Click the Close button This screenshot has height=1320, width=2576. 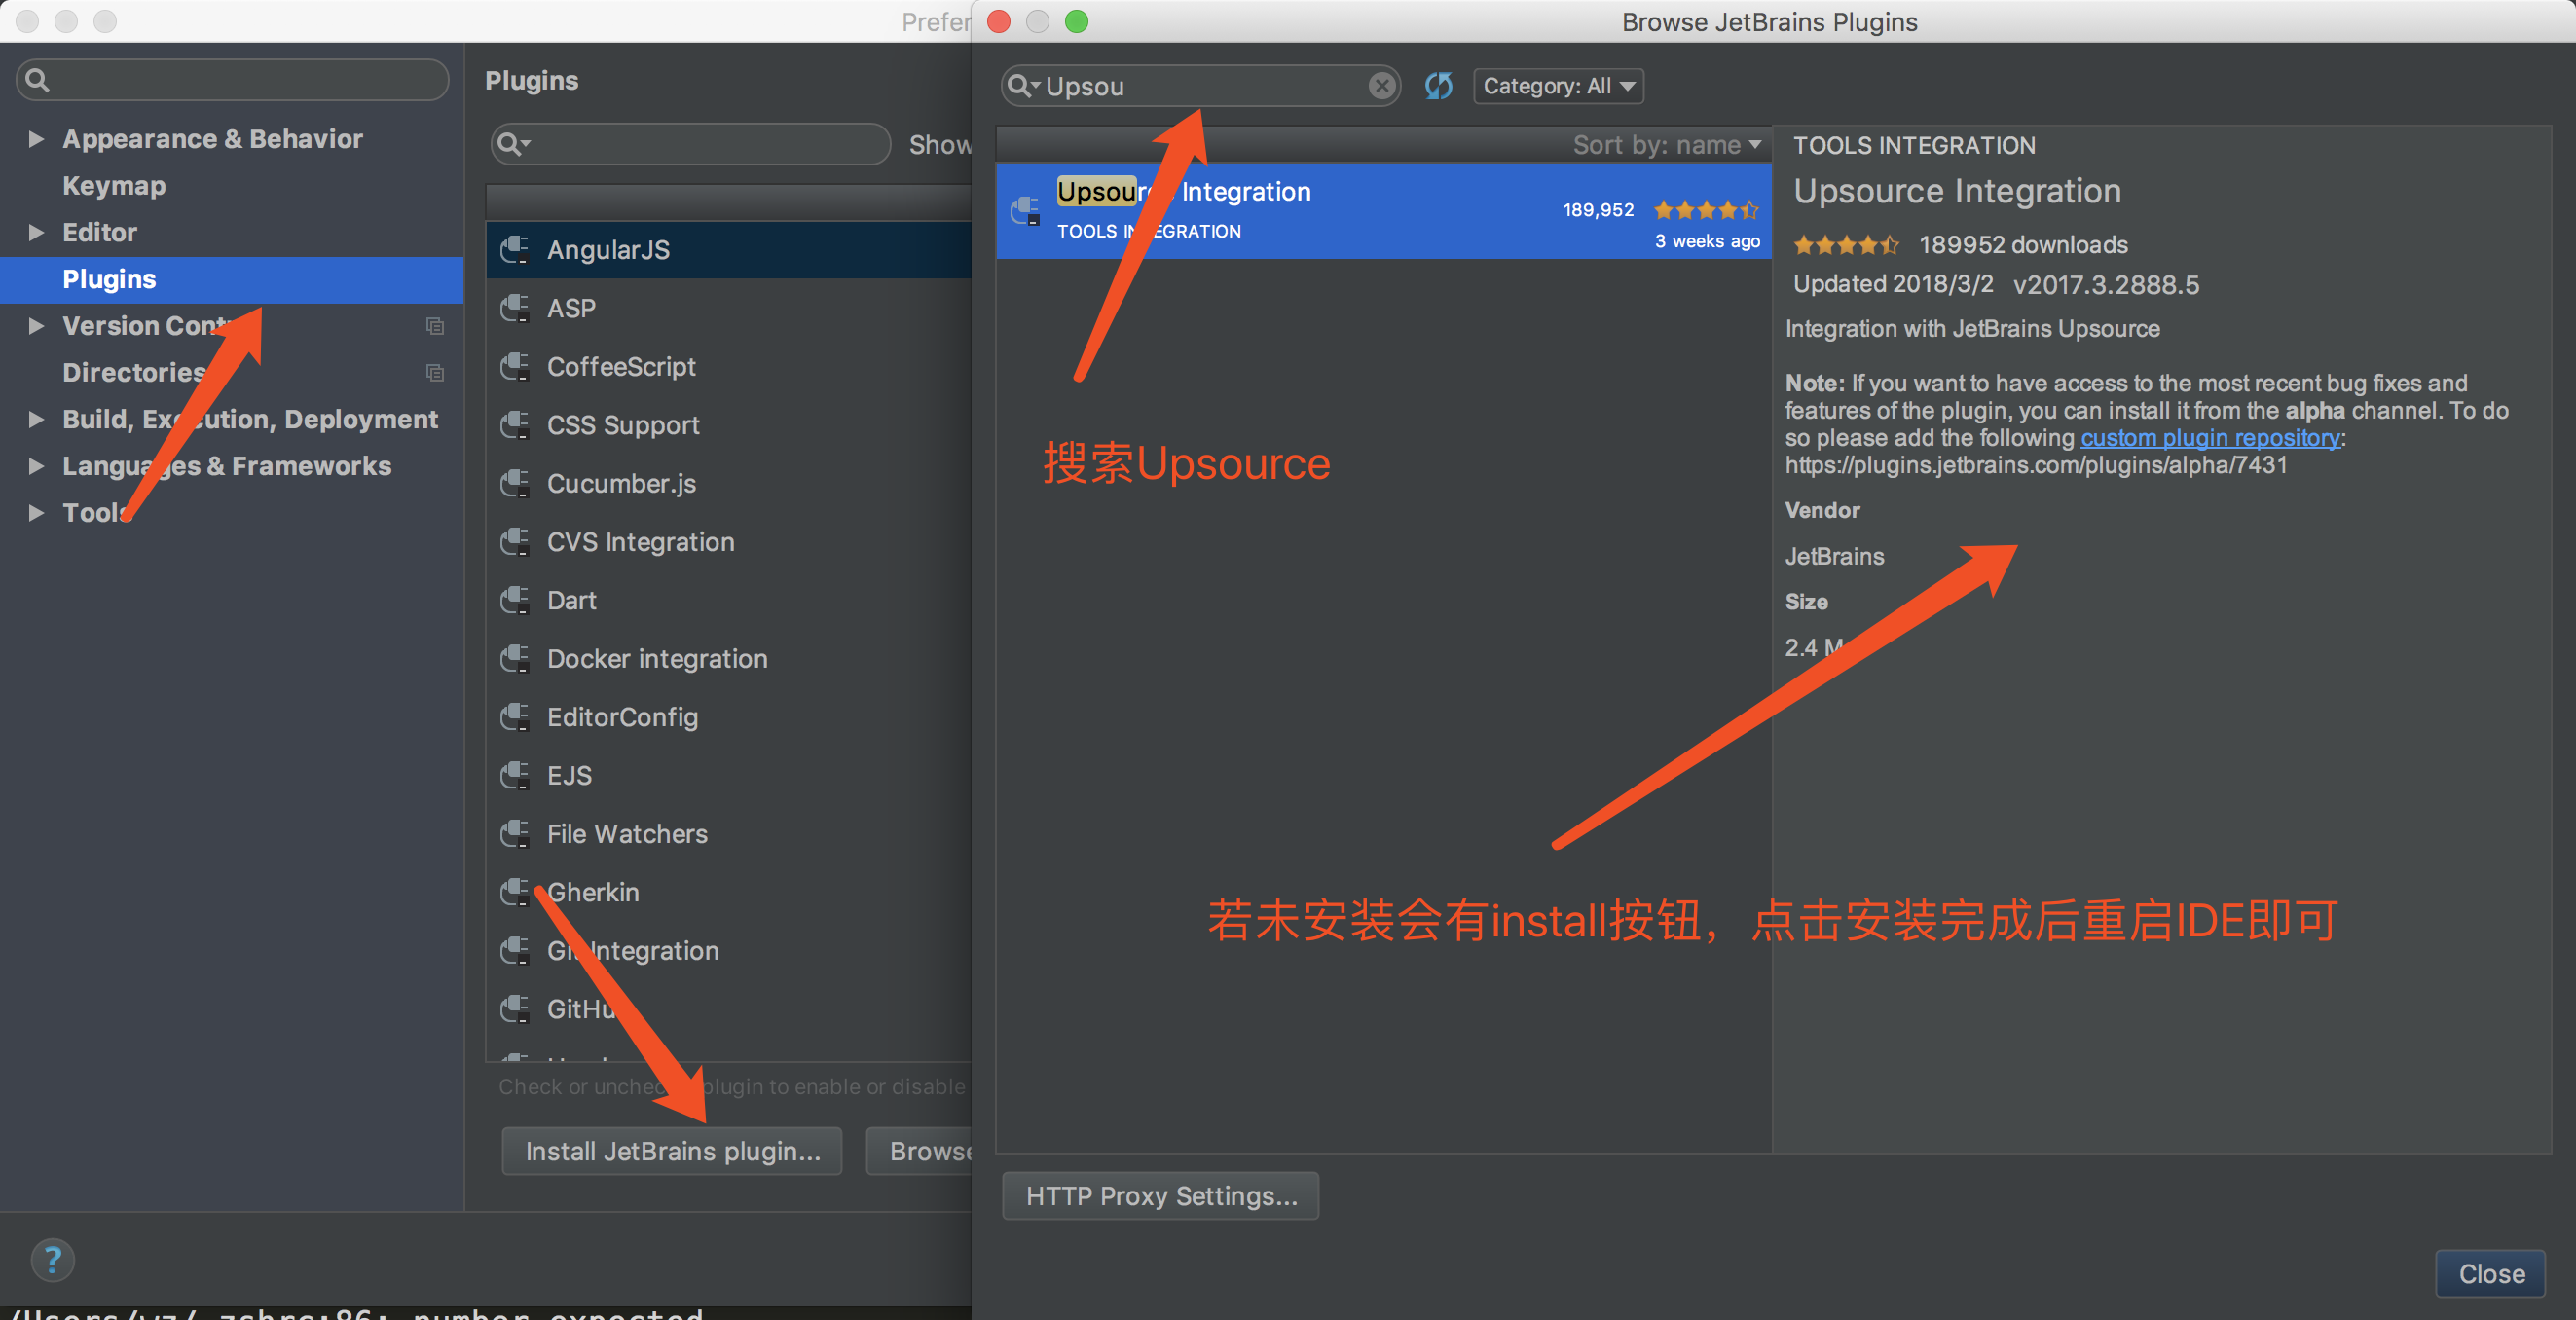point(2490,1274)
